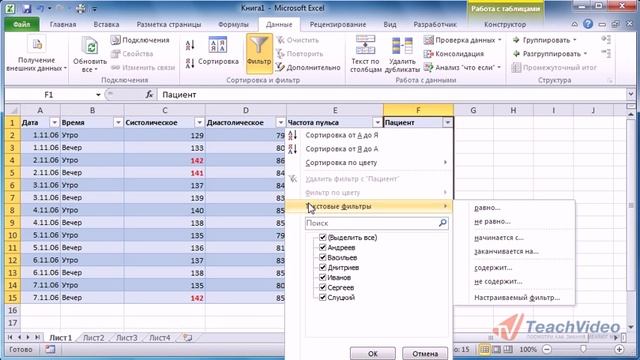Viewport: 640px width, 360px height.
Task: Switch to Page Layout view in status bar
Action: coord(496,349)
